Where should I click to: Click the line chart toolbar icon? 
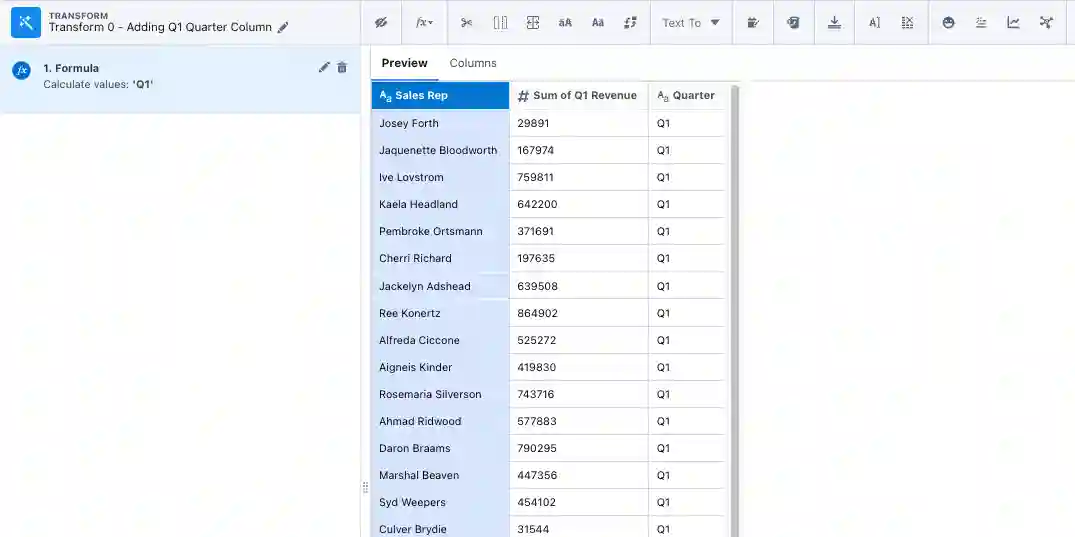[x=1013, y=22]
